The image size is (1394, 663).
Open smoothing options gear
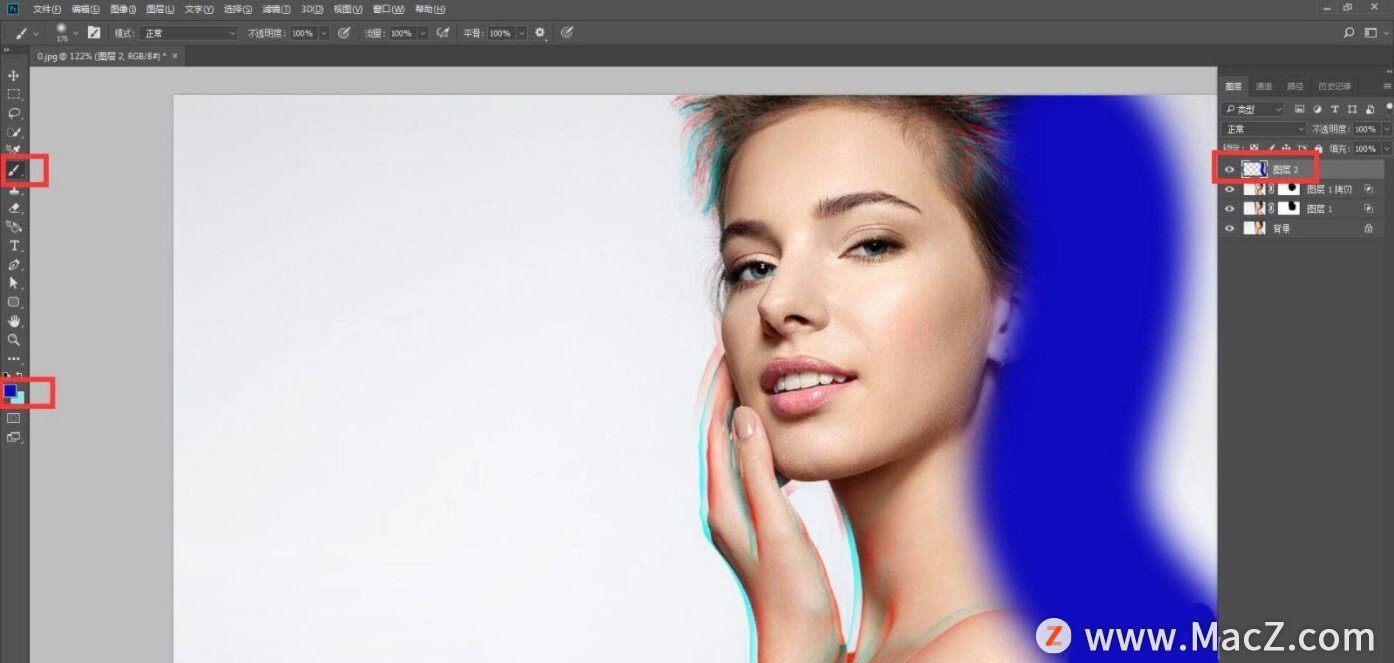tap(540, 33)
